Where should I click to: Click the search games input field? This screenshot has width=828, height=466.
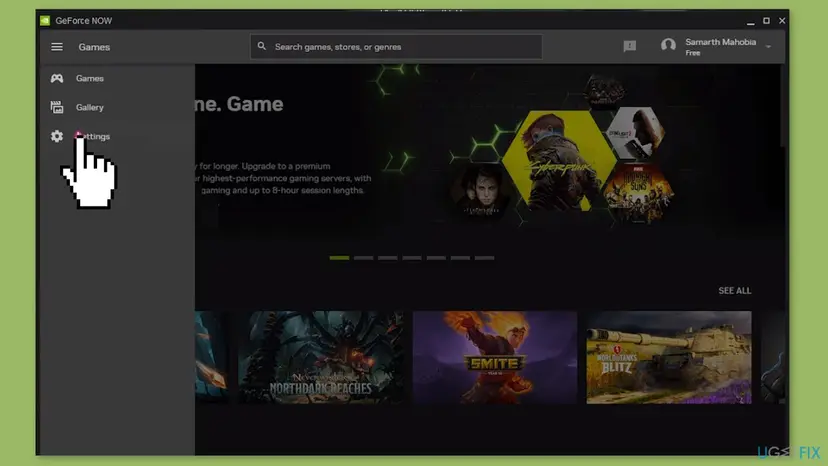396,47
